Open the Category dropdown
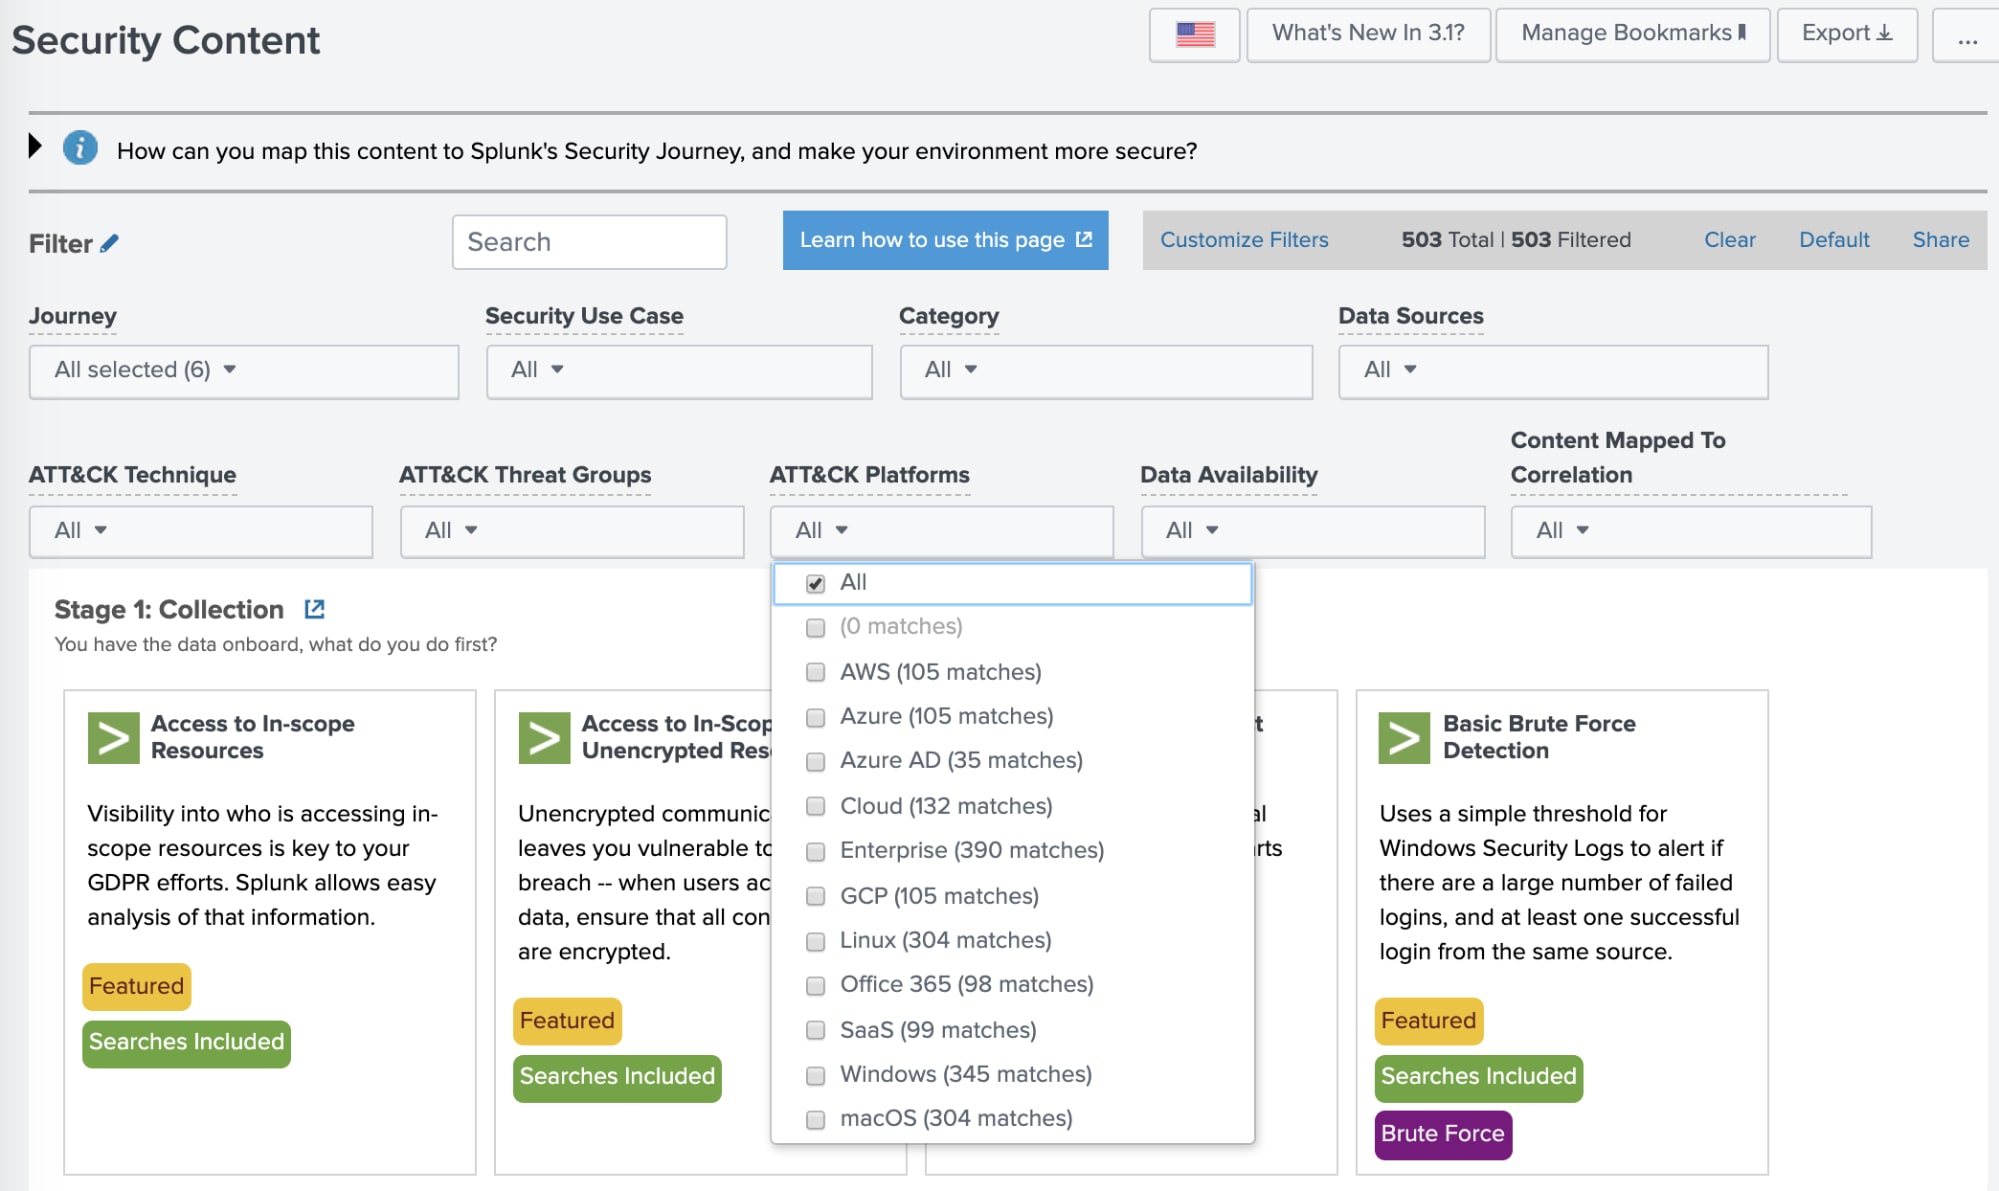Image resolution: width=1999 pixels, height=1191 pixels. pos(1106,371)
